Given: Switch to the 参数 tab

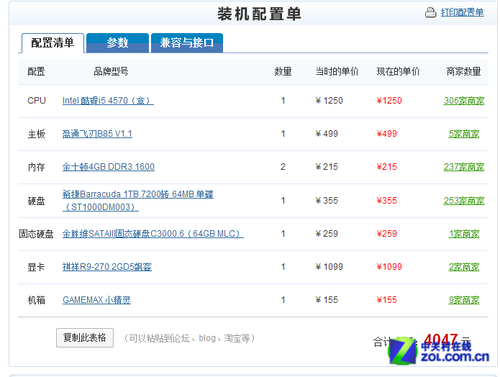Looking at the screenshot, I should pos(117,43).
